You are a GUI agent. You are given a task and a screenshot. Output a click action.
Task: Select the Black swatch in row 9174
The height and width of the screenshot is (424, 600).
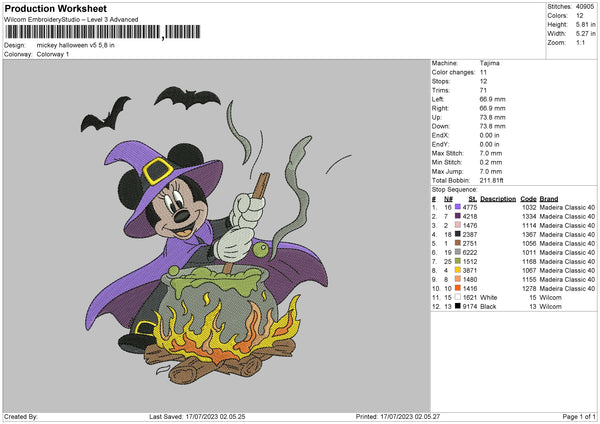(458, 306)
